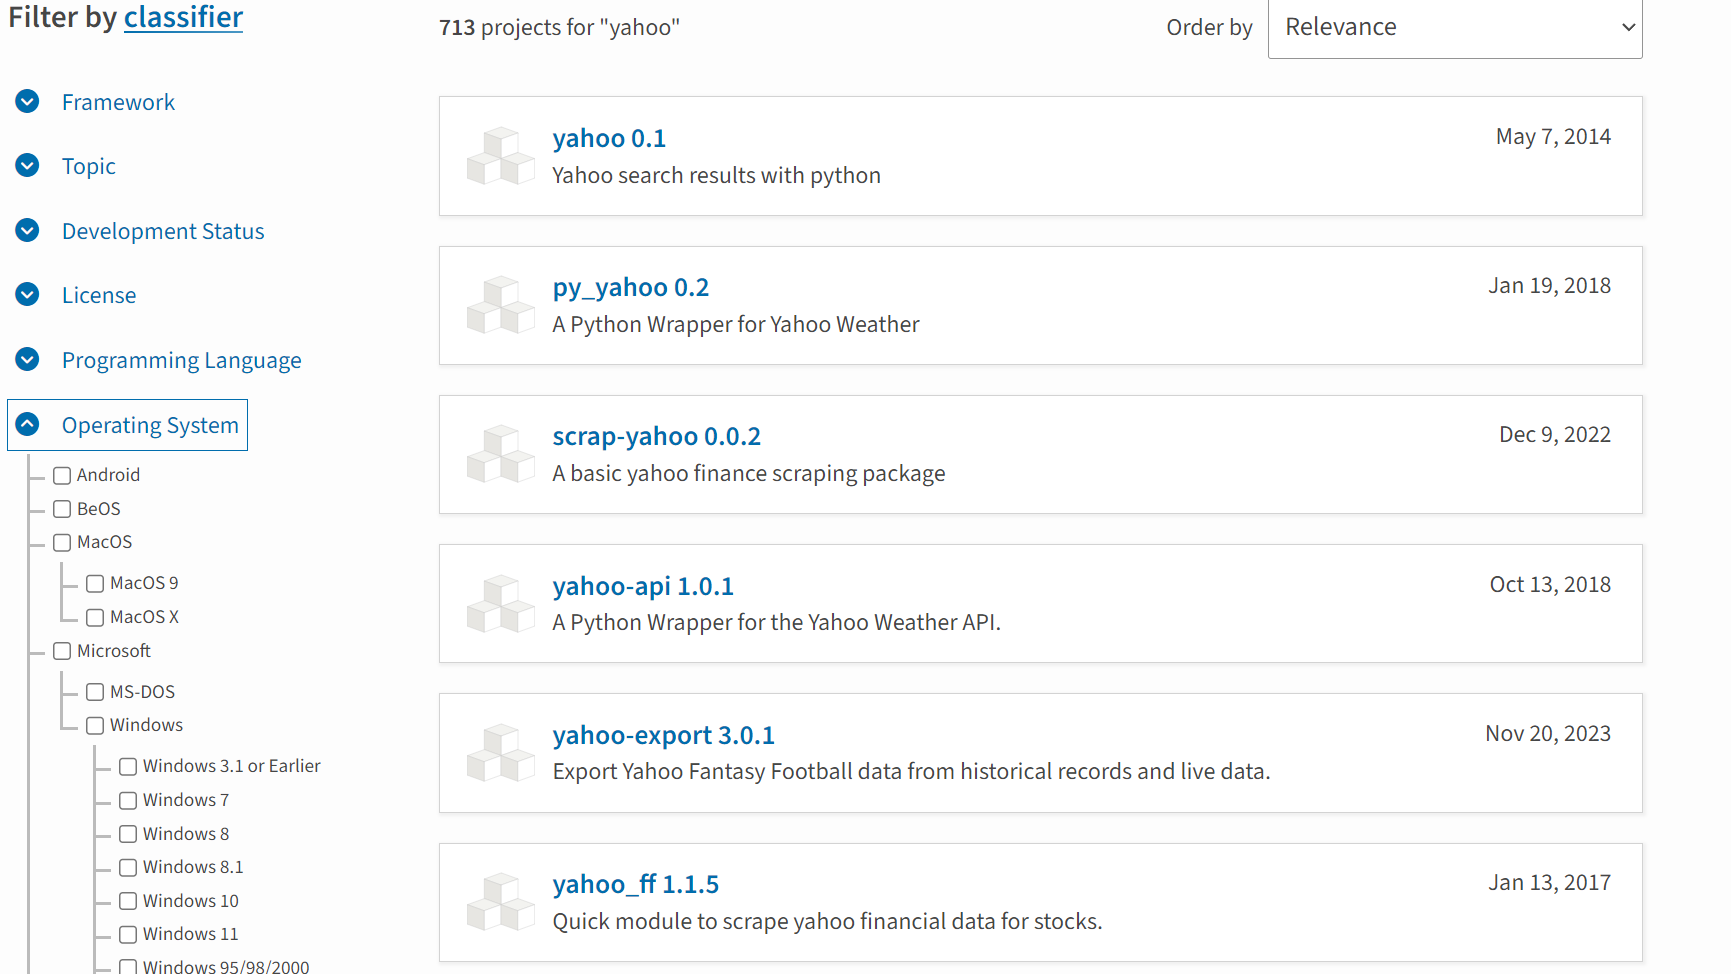Enable the MS-DOS checkbox
This screenshot has width=1731, height=974.
tap(95, 692)
